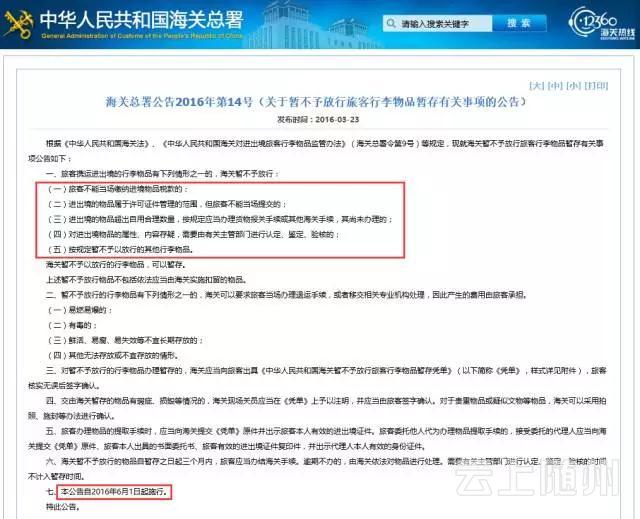Image resolution: width=640 pixels, height=519 pixels.
Task: Print the announcement via [打印]
Action: click(x=596, y=86)
